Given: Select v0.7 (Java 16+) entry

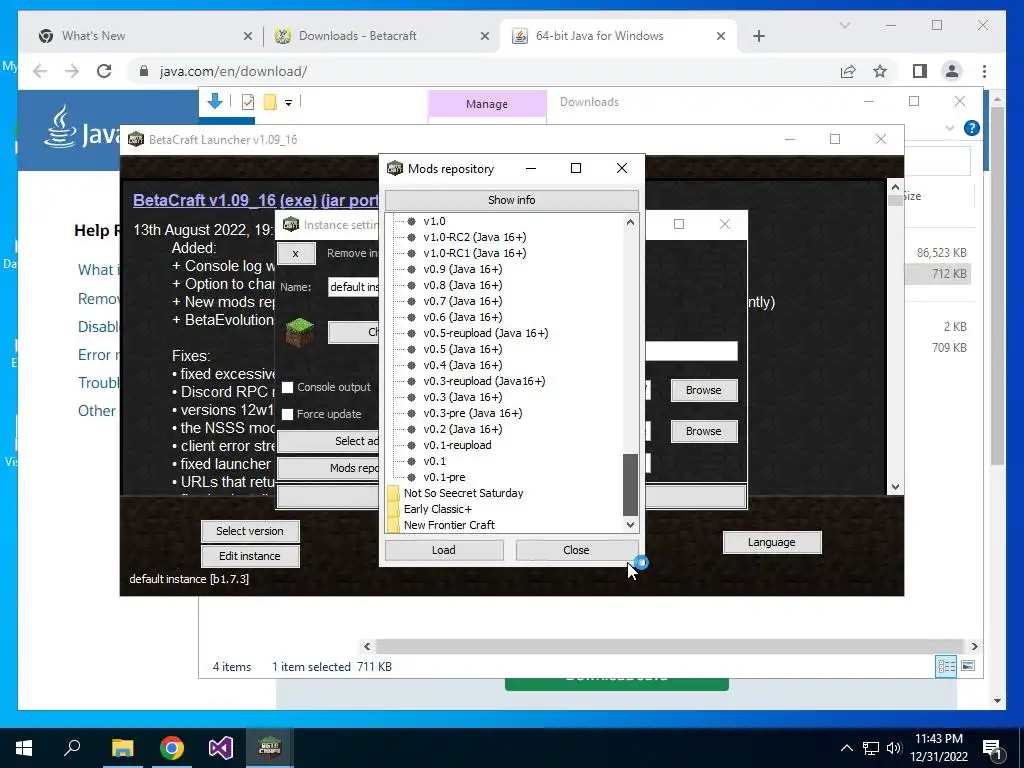Looking at the screenshot, I should pyautogui.click(x=463, y=301).
